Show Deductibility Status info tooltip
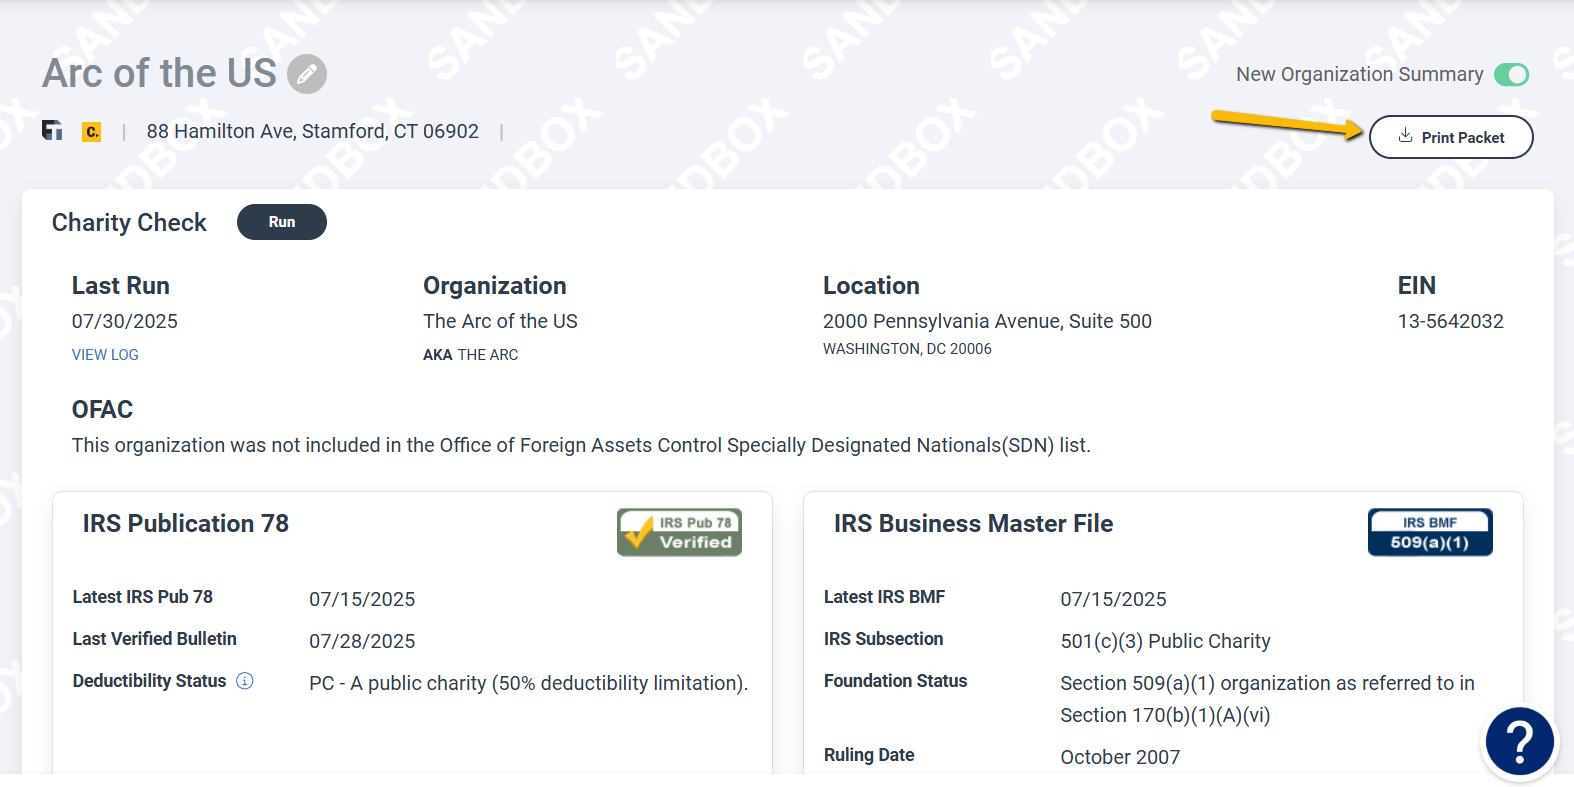The height and width of the screenshot is (787, 1574). (x=245, y=681)
